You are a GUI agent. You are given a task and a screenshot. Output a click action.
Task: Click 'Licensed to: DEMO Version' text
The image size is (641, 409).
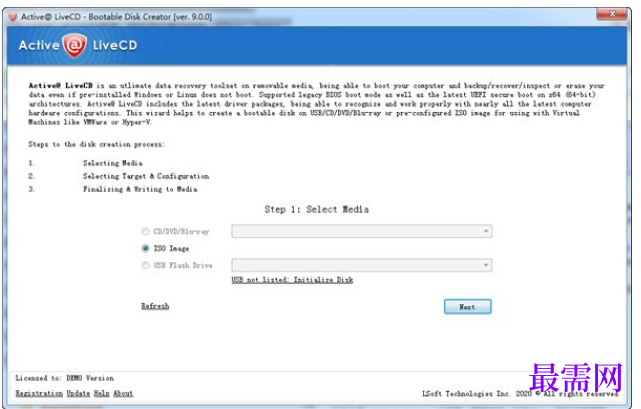65,378
